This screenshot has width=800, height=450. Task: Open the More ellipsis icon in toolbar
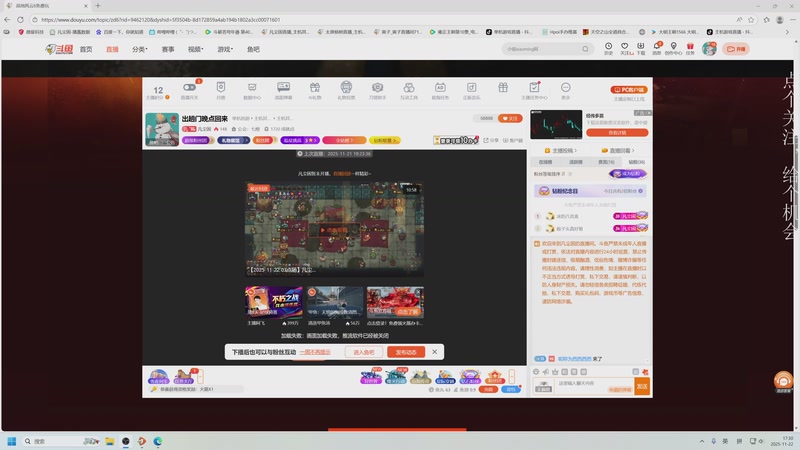pyautogui.click(x=565, y=88)
